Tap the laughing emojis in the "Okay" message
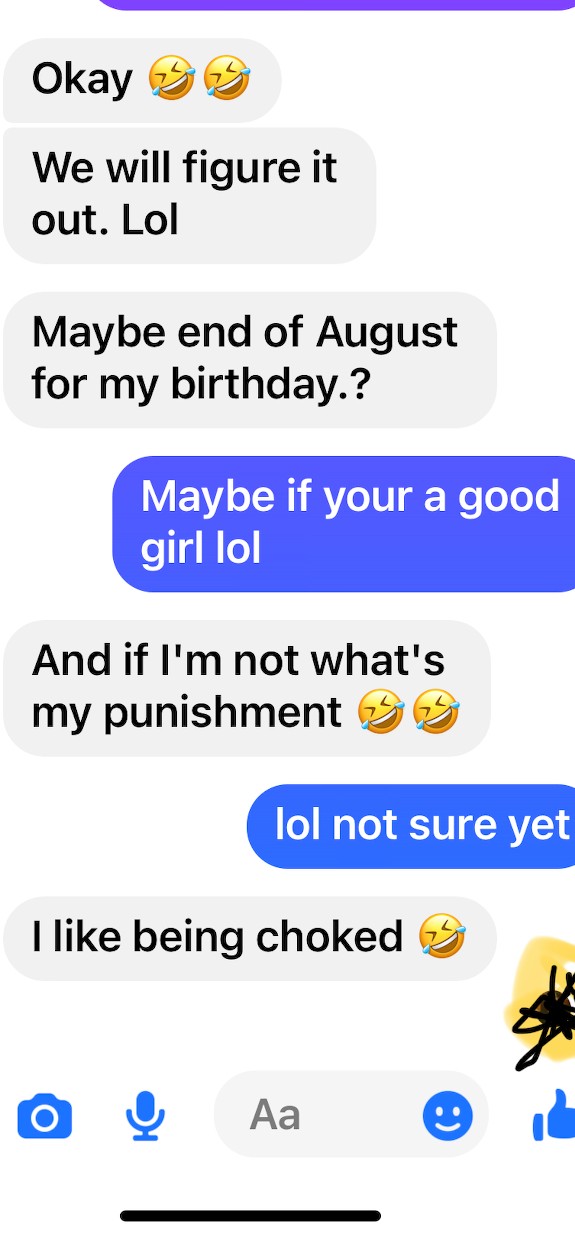Viewport: 575px width, 1240px height. (199, 79)
